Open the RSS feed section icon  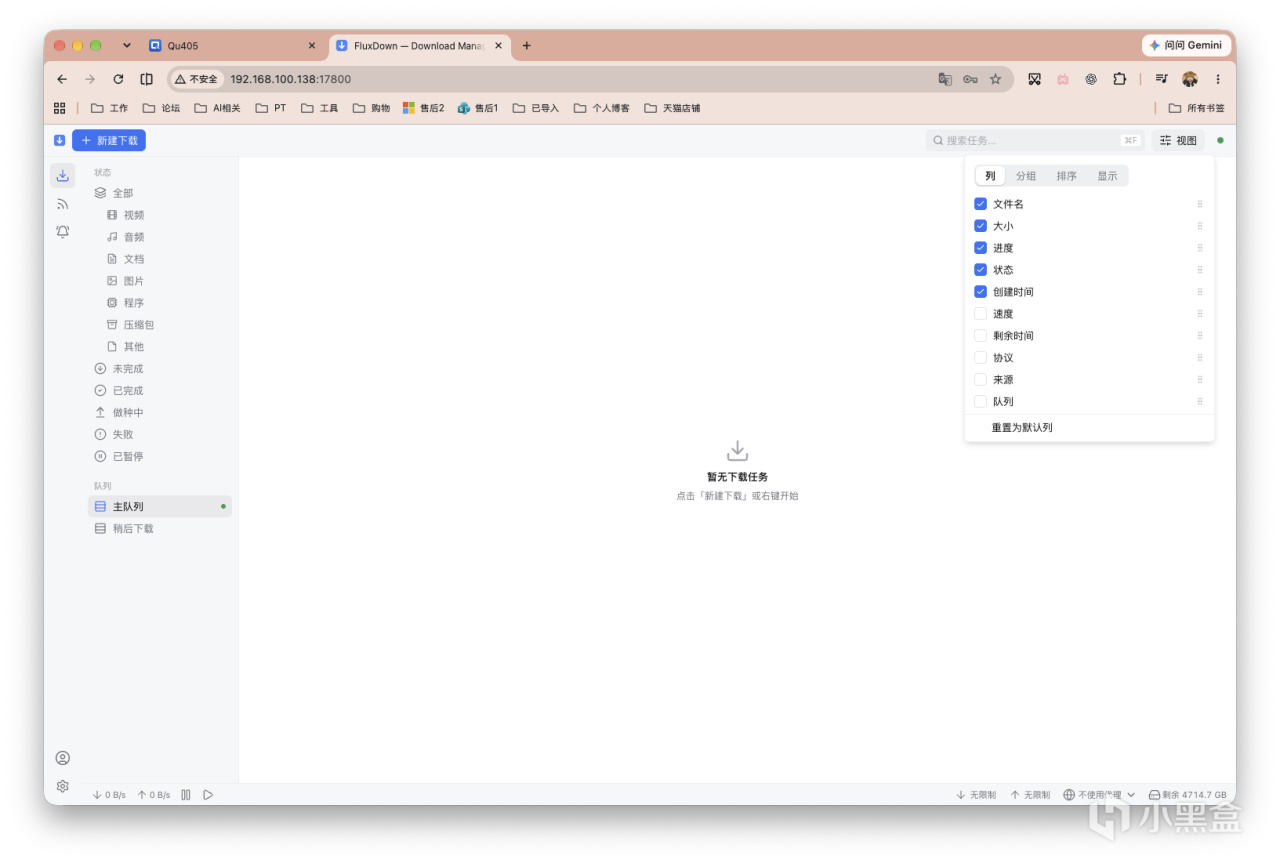63,204
